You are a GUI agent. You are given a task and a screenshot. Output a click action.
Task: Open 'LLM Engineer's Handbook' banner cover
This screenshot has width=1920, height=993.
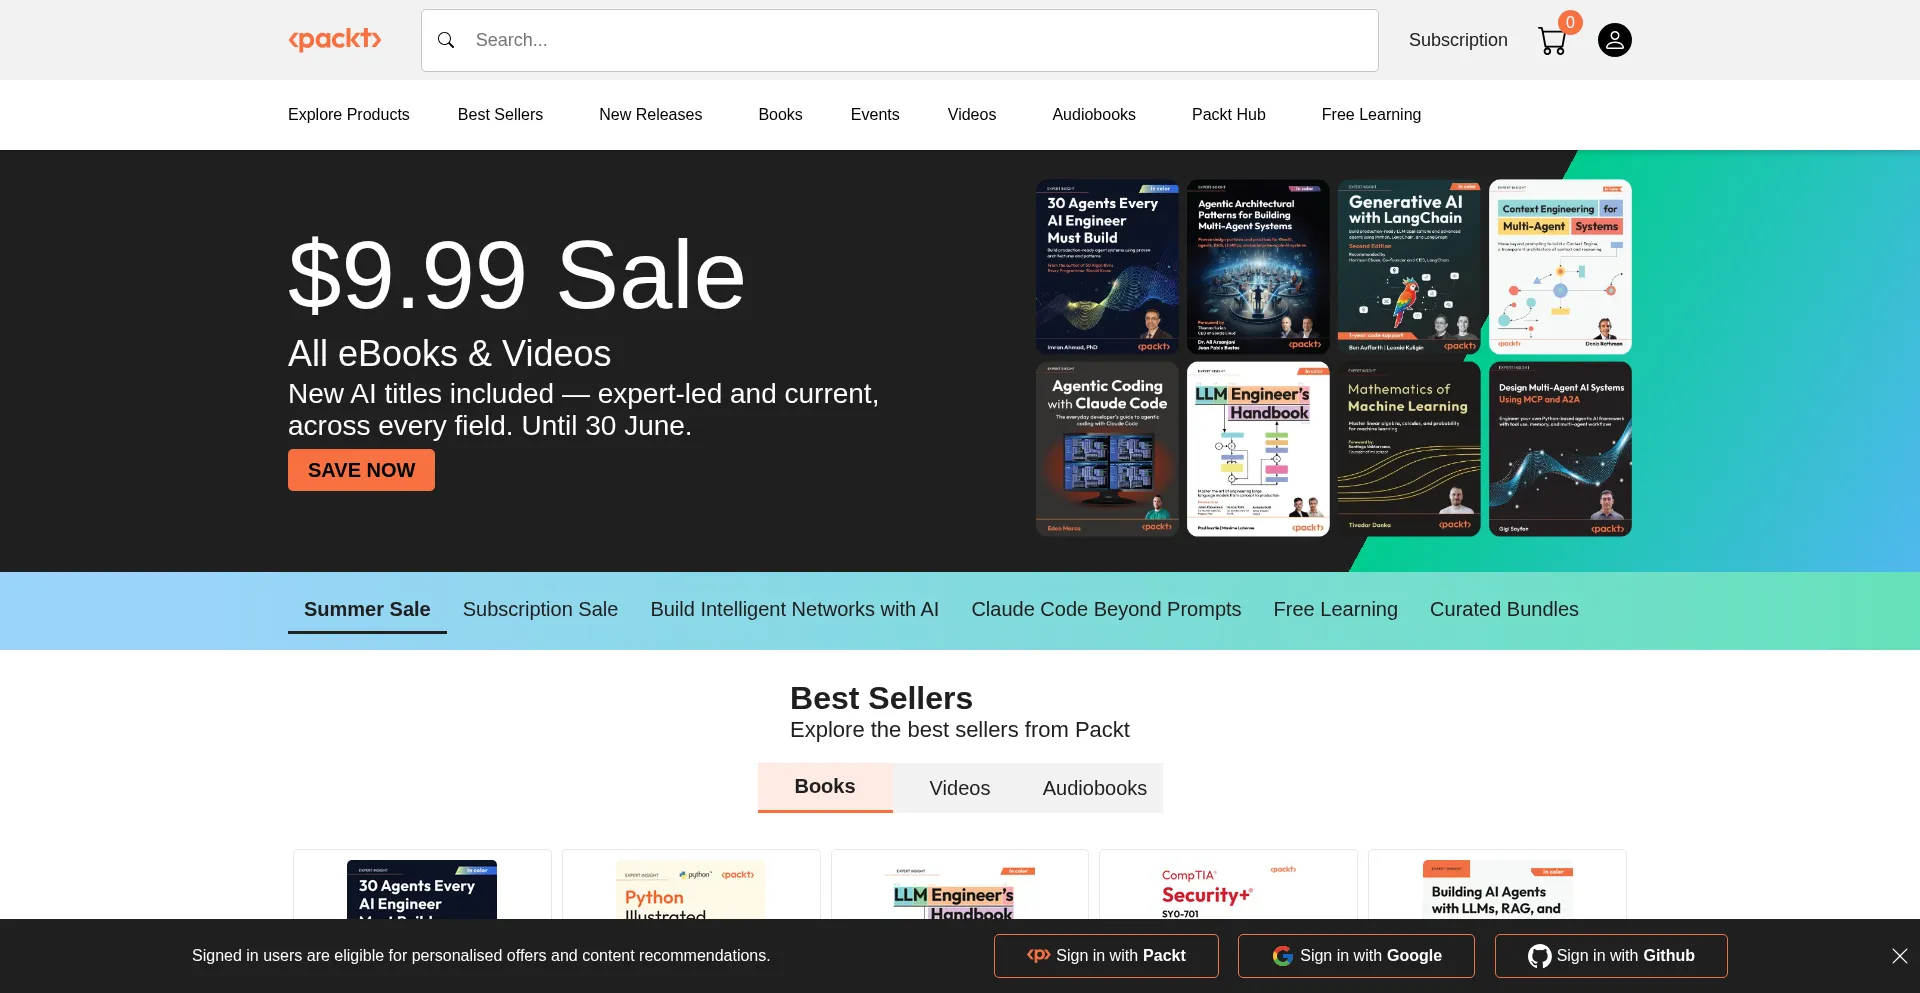(x=1258, y=449)
